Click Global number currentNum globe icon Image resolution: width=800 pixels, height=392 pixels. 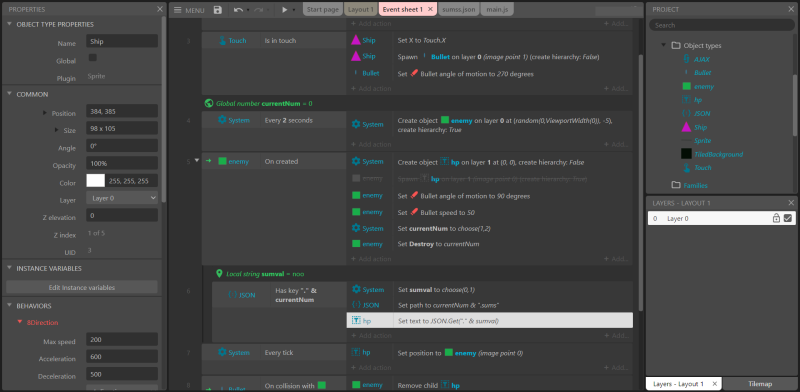tap(209, 103)
